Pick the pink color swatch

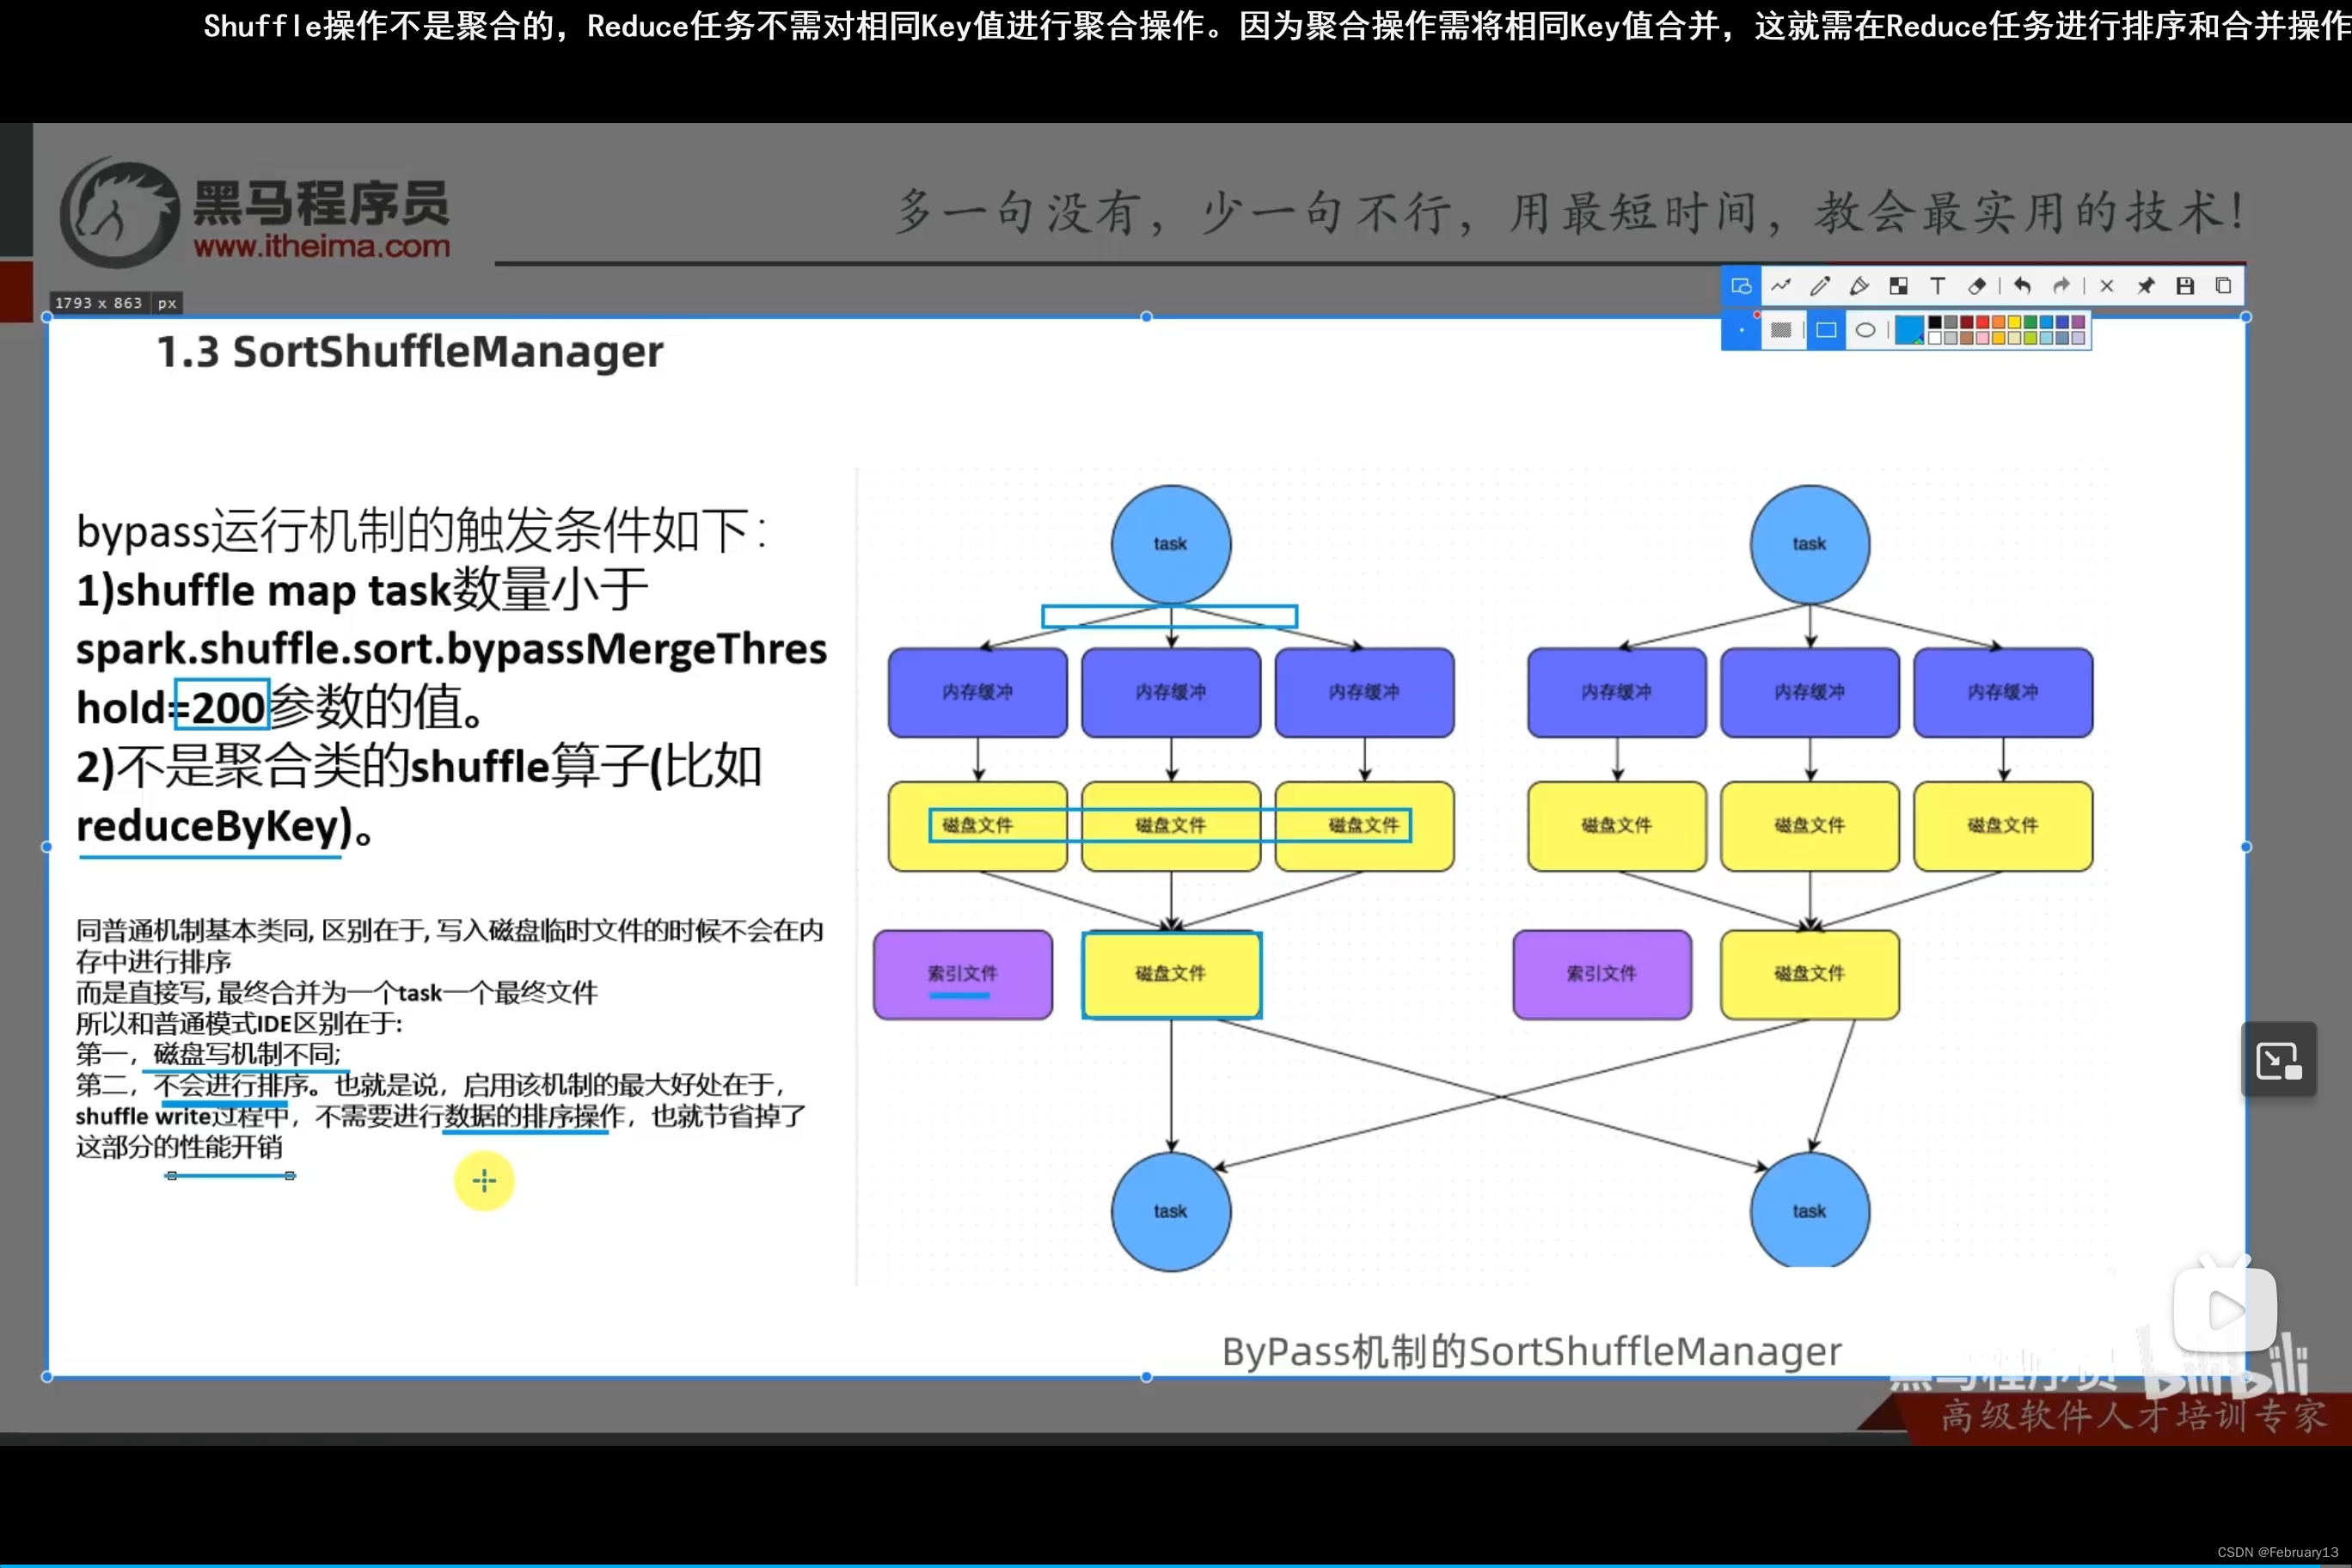[1983, 338]
